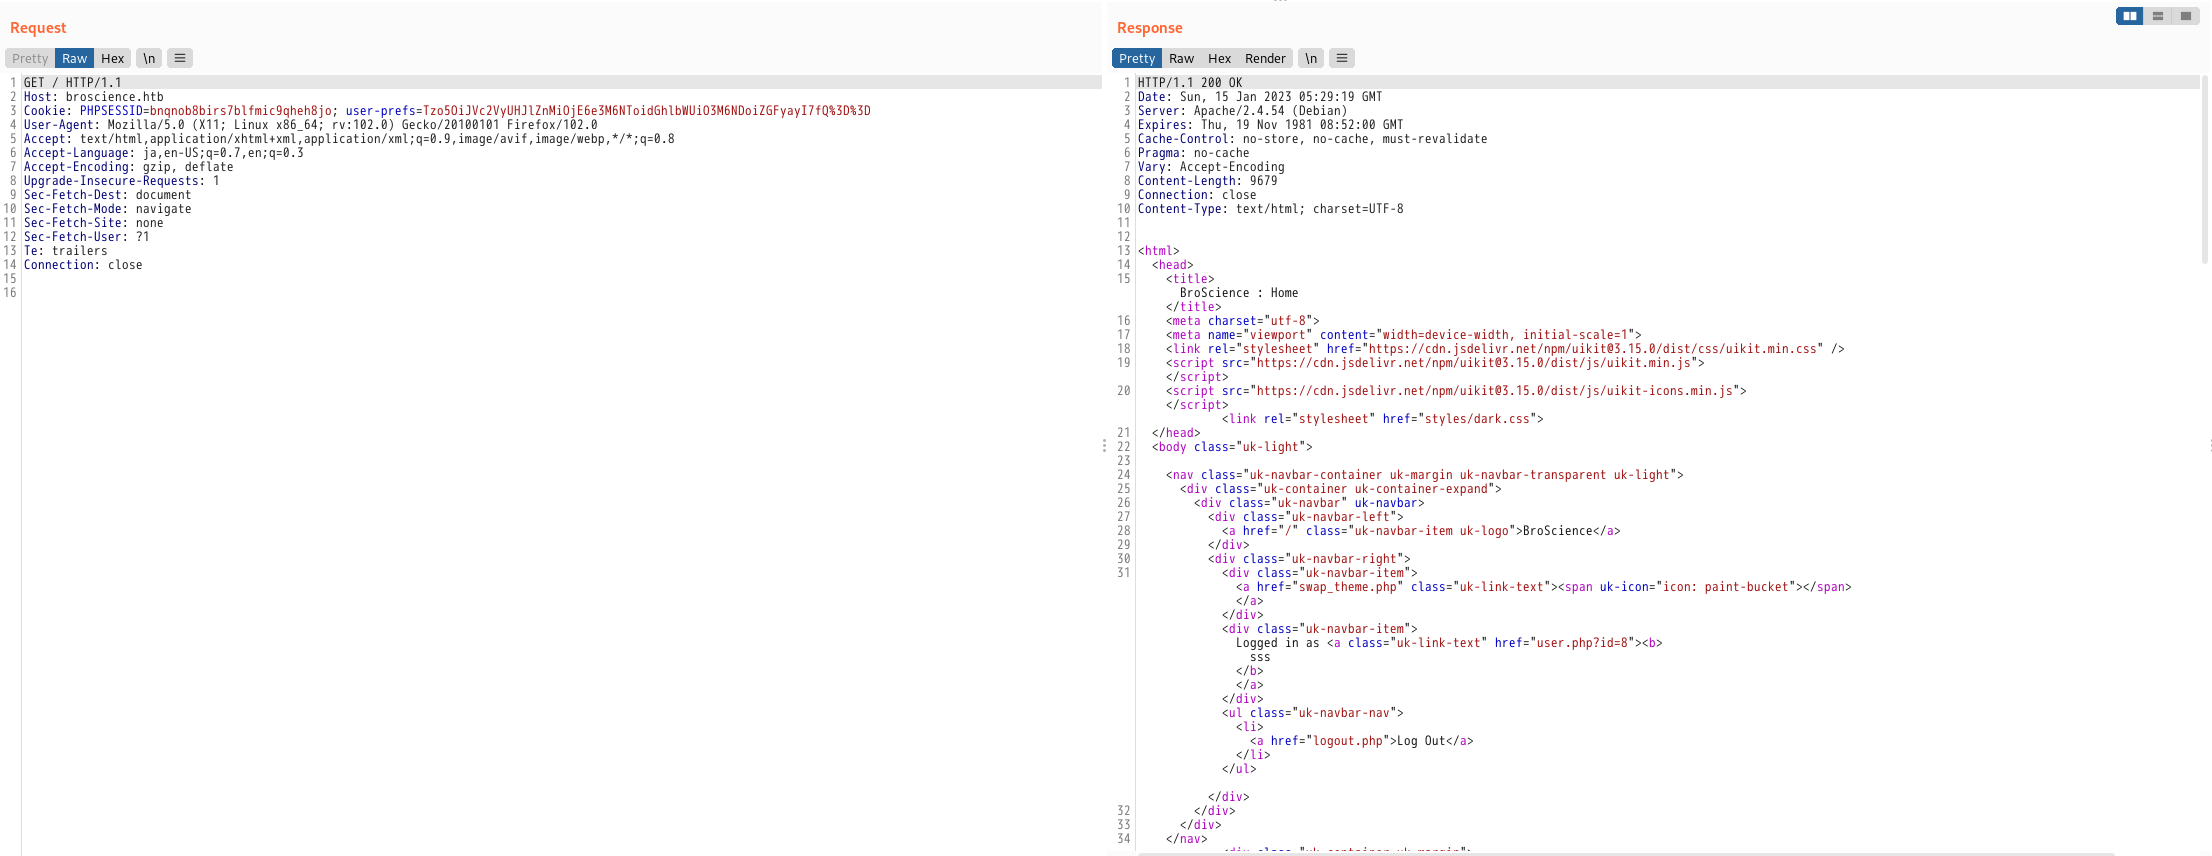Click 'Pragma: no-cache' response header

pos(1194,153)
